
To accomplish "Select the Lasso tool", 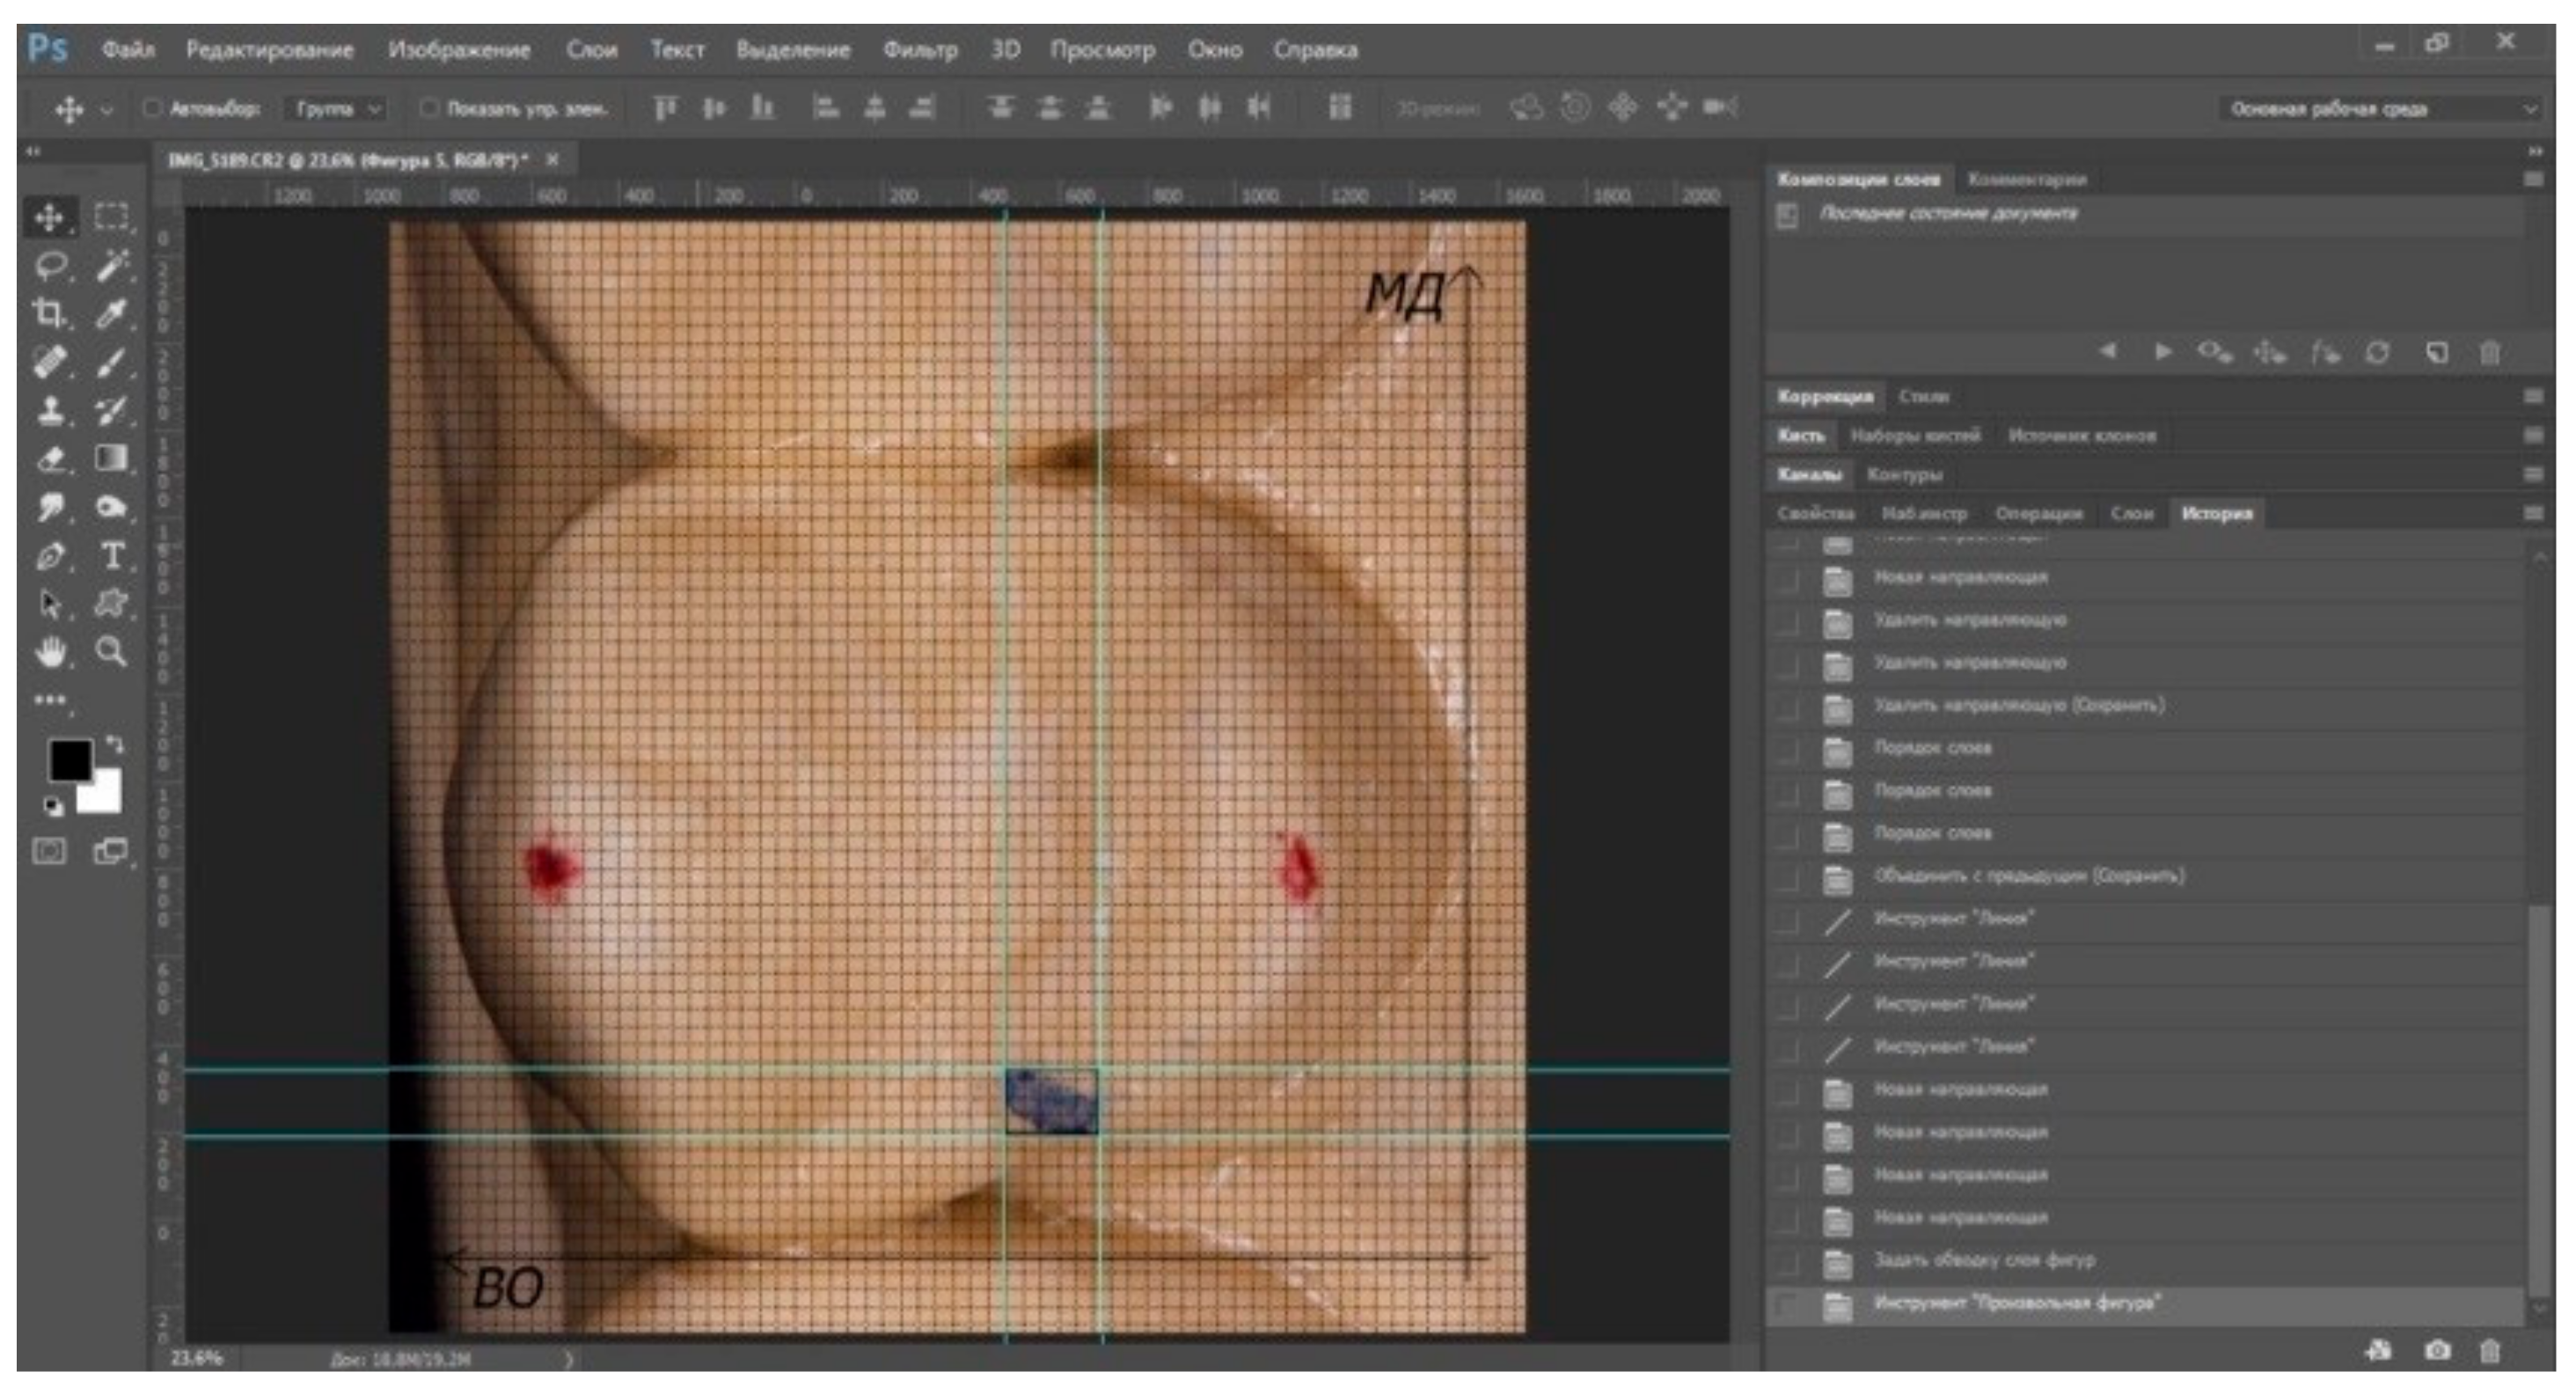I will pos(50,265).
